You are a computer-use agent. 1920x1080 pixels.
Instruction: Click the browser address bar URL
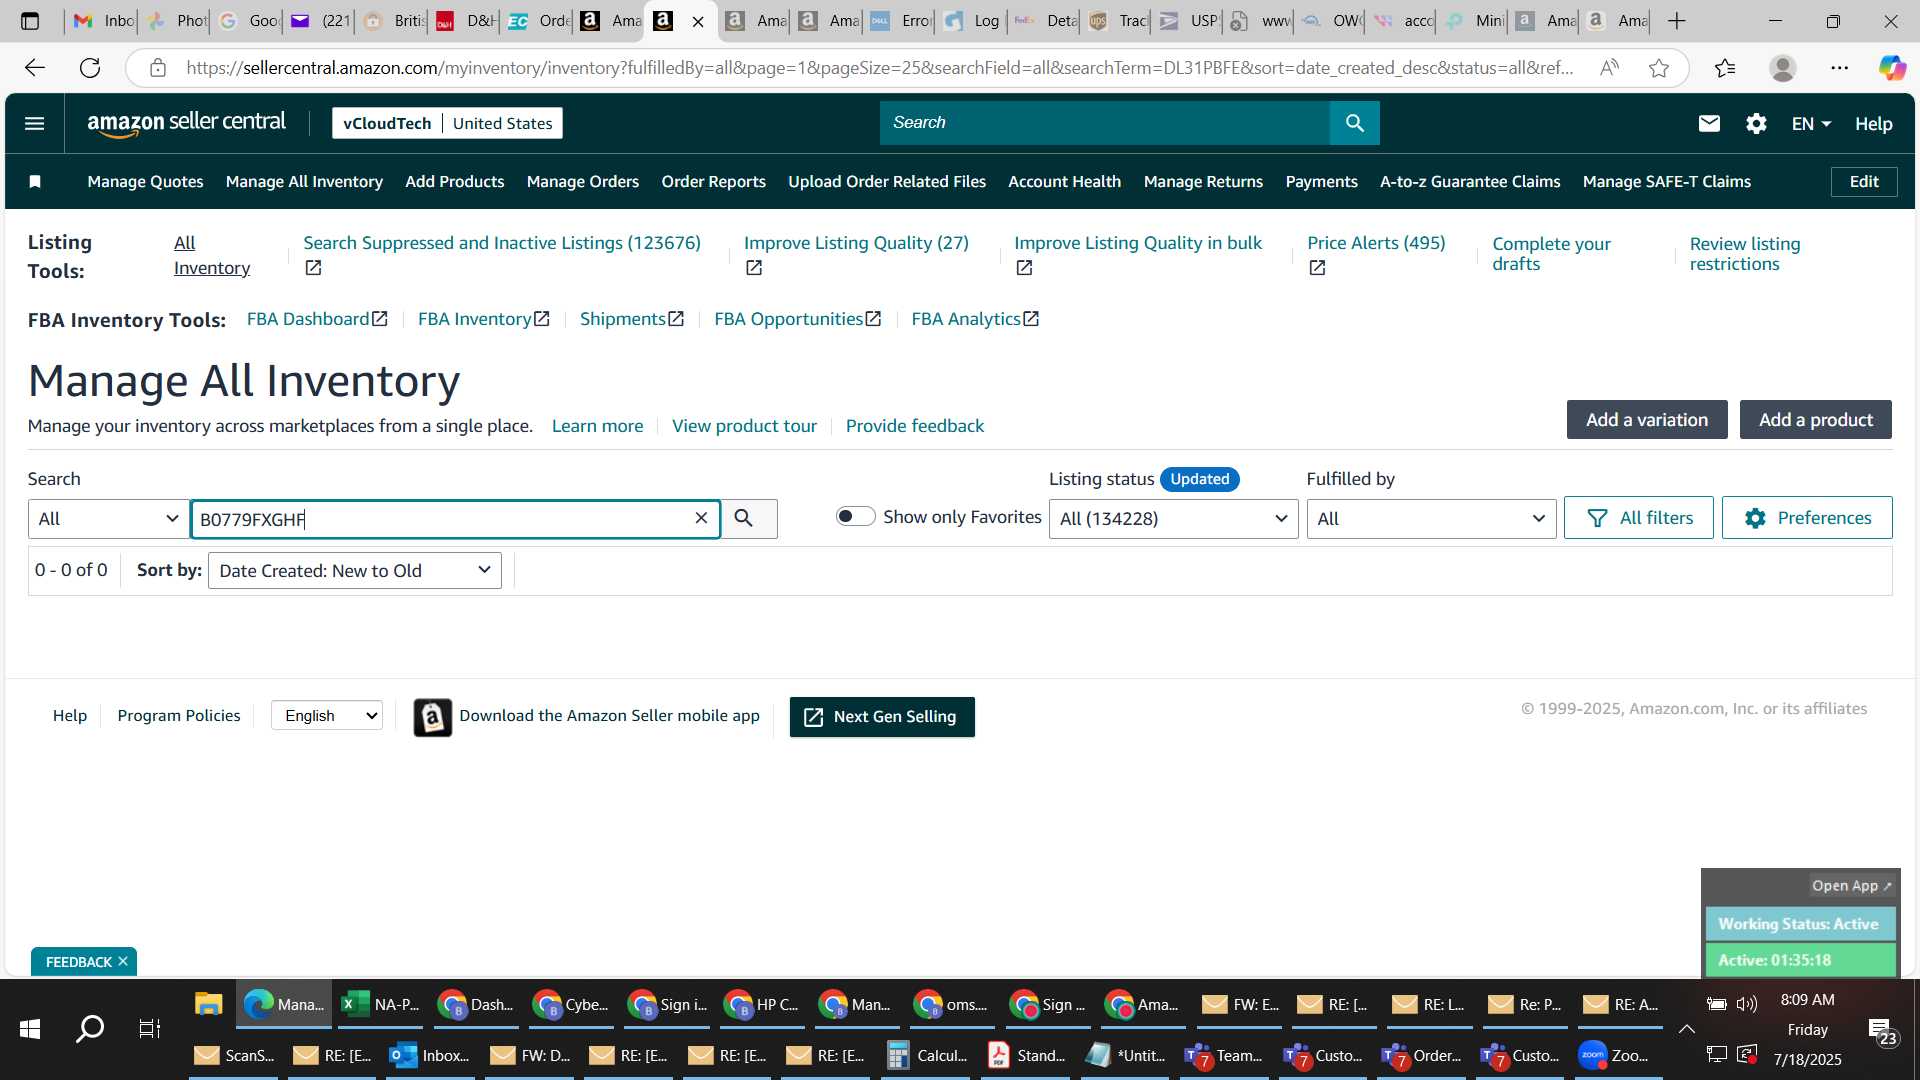pos(880,68)
